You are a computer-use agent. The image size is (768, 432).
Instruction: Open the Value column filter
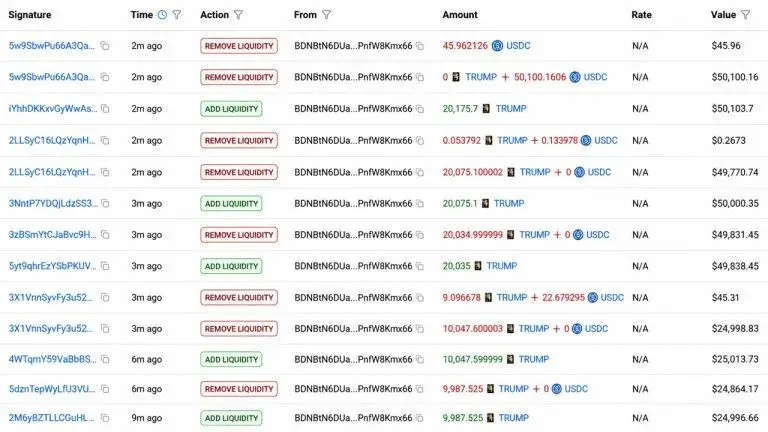(x=745, y=15)
